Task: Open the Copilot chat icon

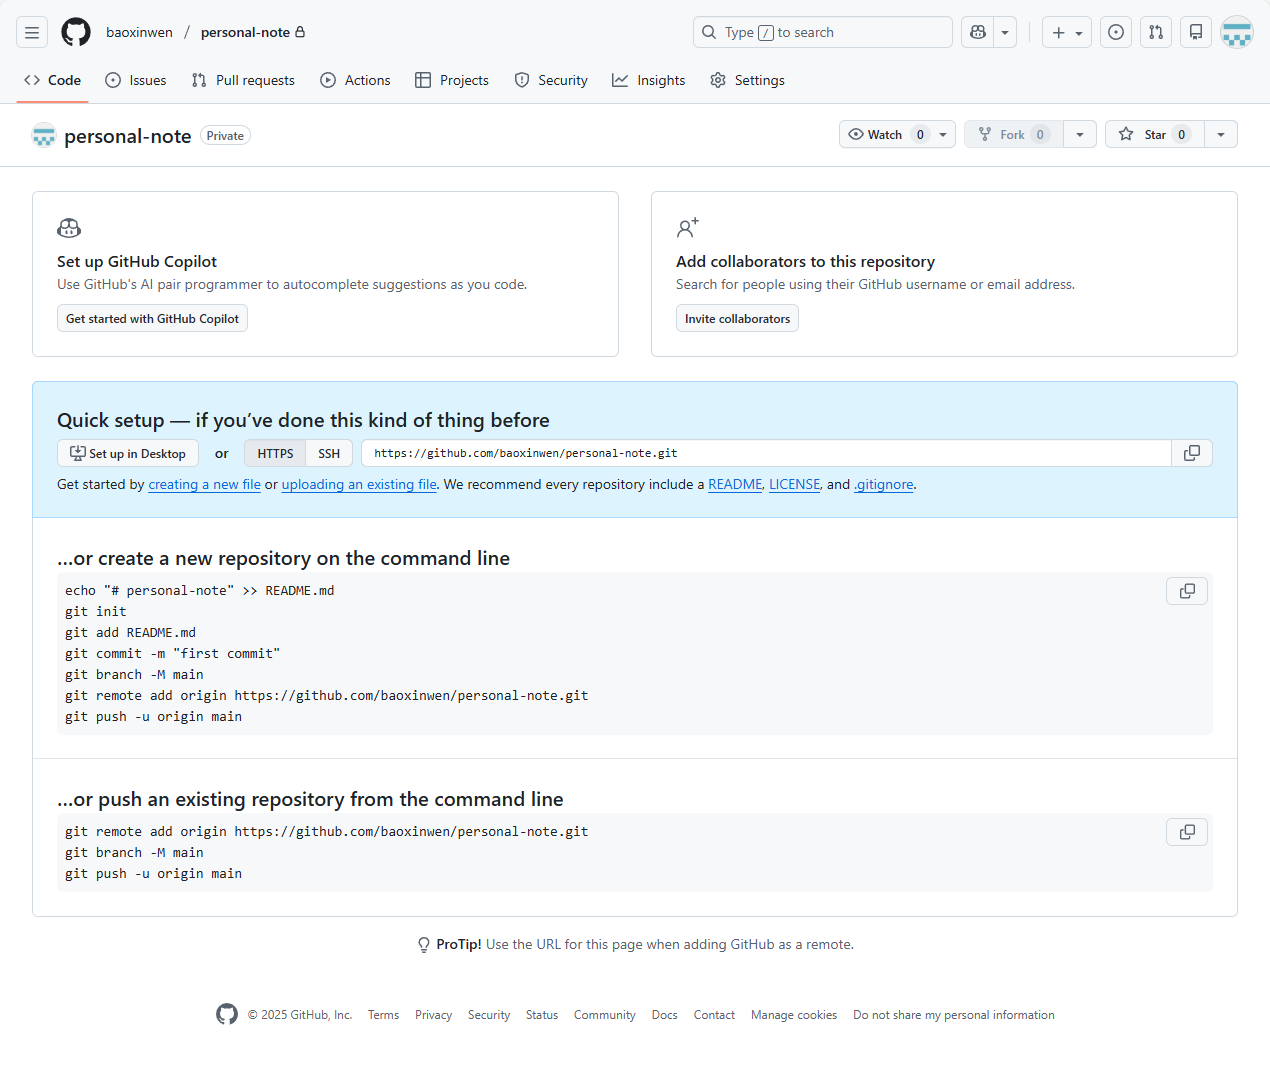Action: pos(978,32)
